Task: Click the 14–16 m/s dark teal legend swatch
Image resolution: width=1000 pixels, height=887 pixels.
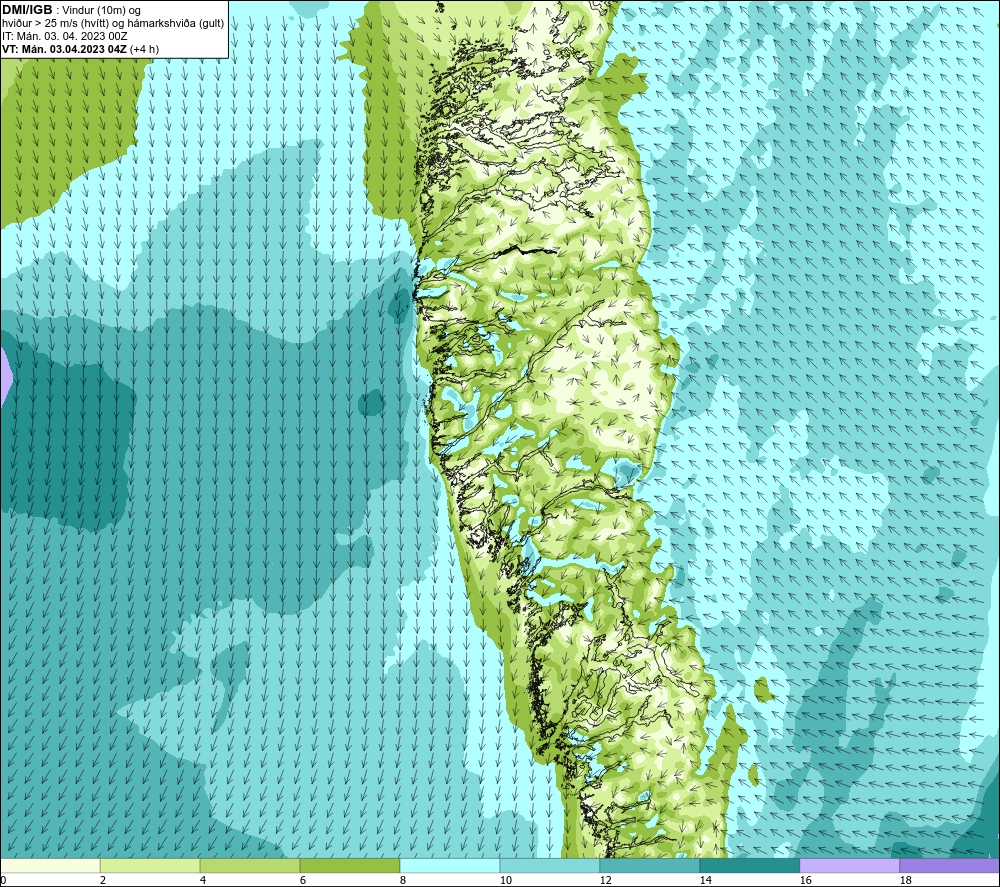Action: (x=749, y=865)
